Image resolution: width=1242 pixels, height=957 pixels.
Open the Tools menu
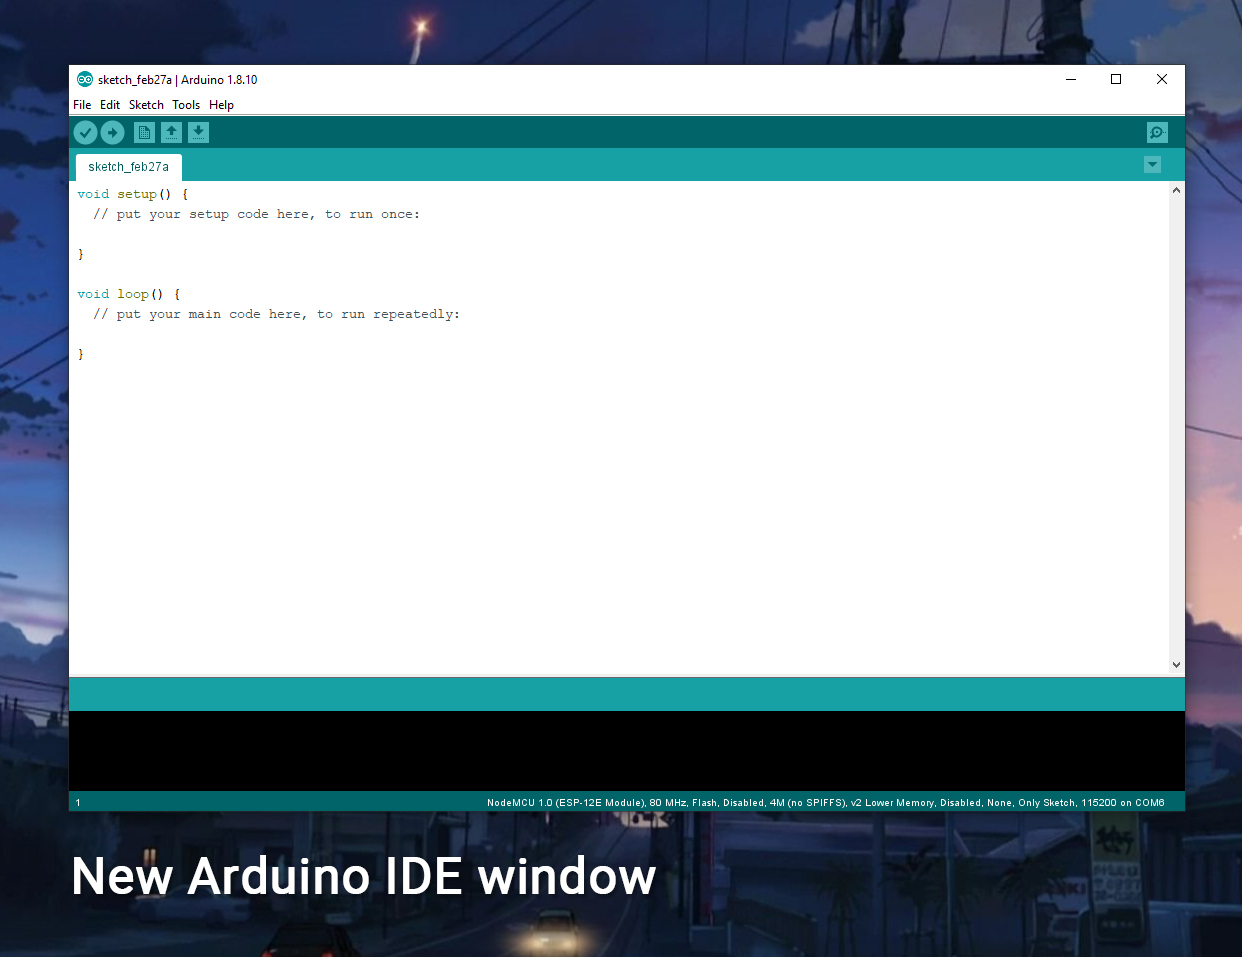[x=186, y=105]
